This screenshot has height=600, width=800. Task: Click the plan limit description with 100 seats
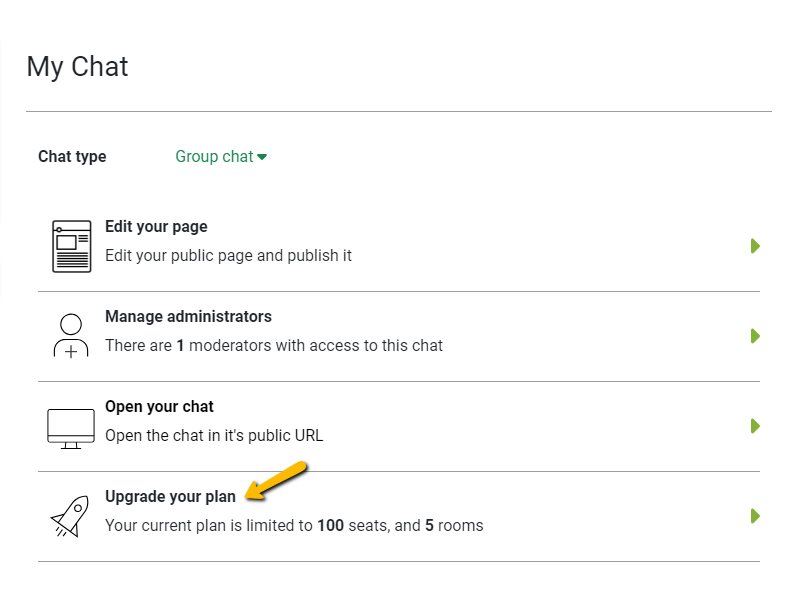(294, 526)
